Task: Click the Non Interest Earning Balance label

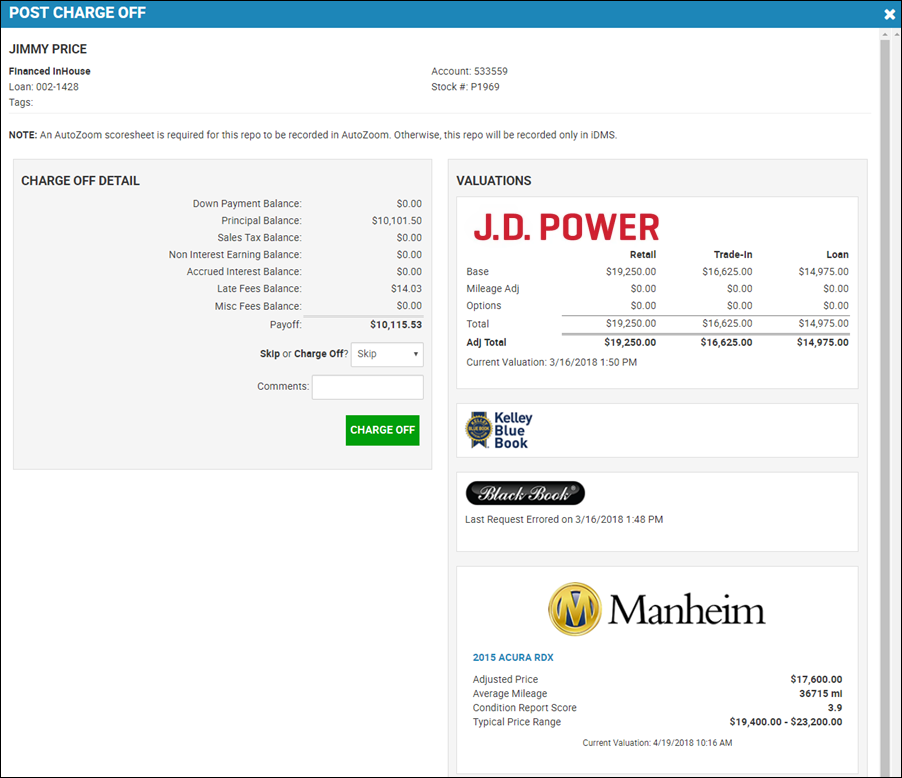Action: [x=235, y=254]
